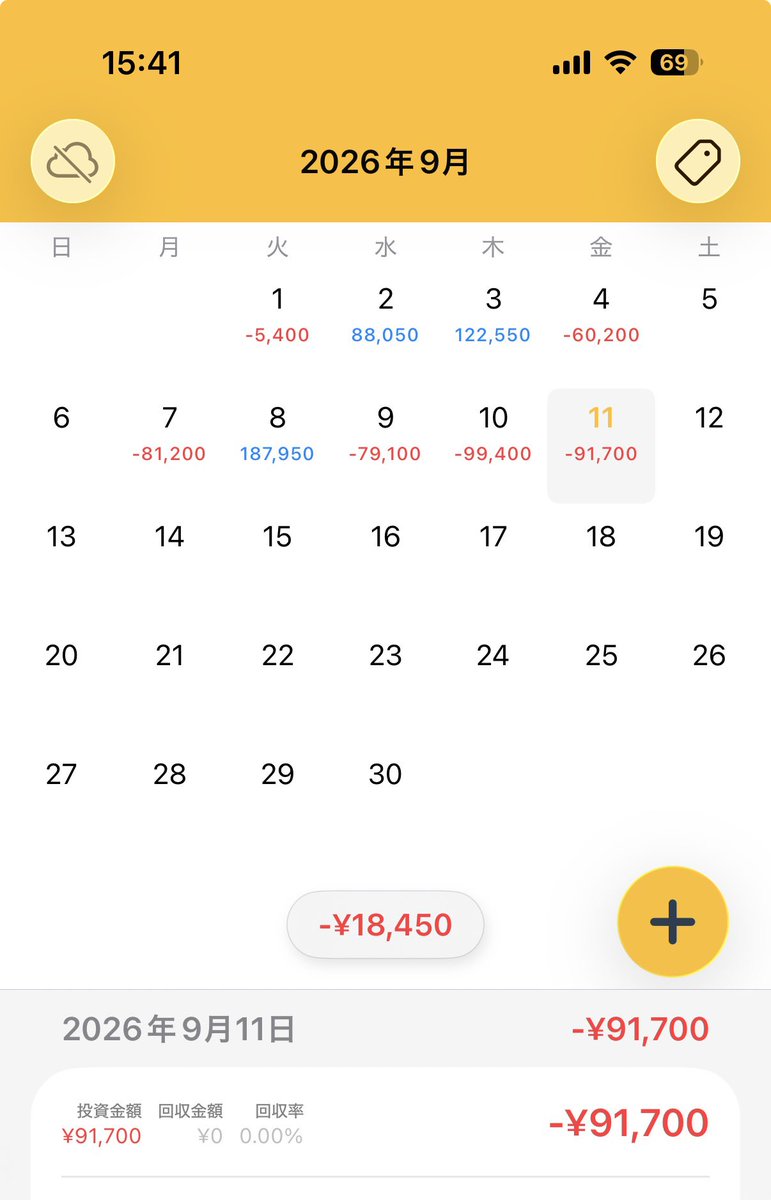Image resolution: width=771 pixels, height=1200 pixels.
Task: Check the Wi-Fi status icon
Action: tap(620, 64)
